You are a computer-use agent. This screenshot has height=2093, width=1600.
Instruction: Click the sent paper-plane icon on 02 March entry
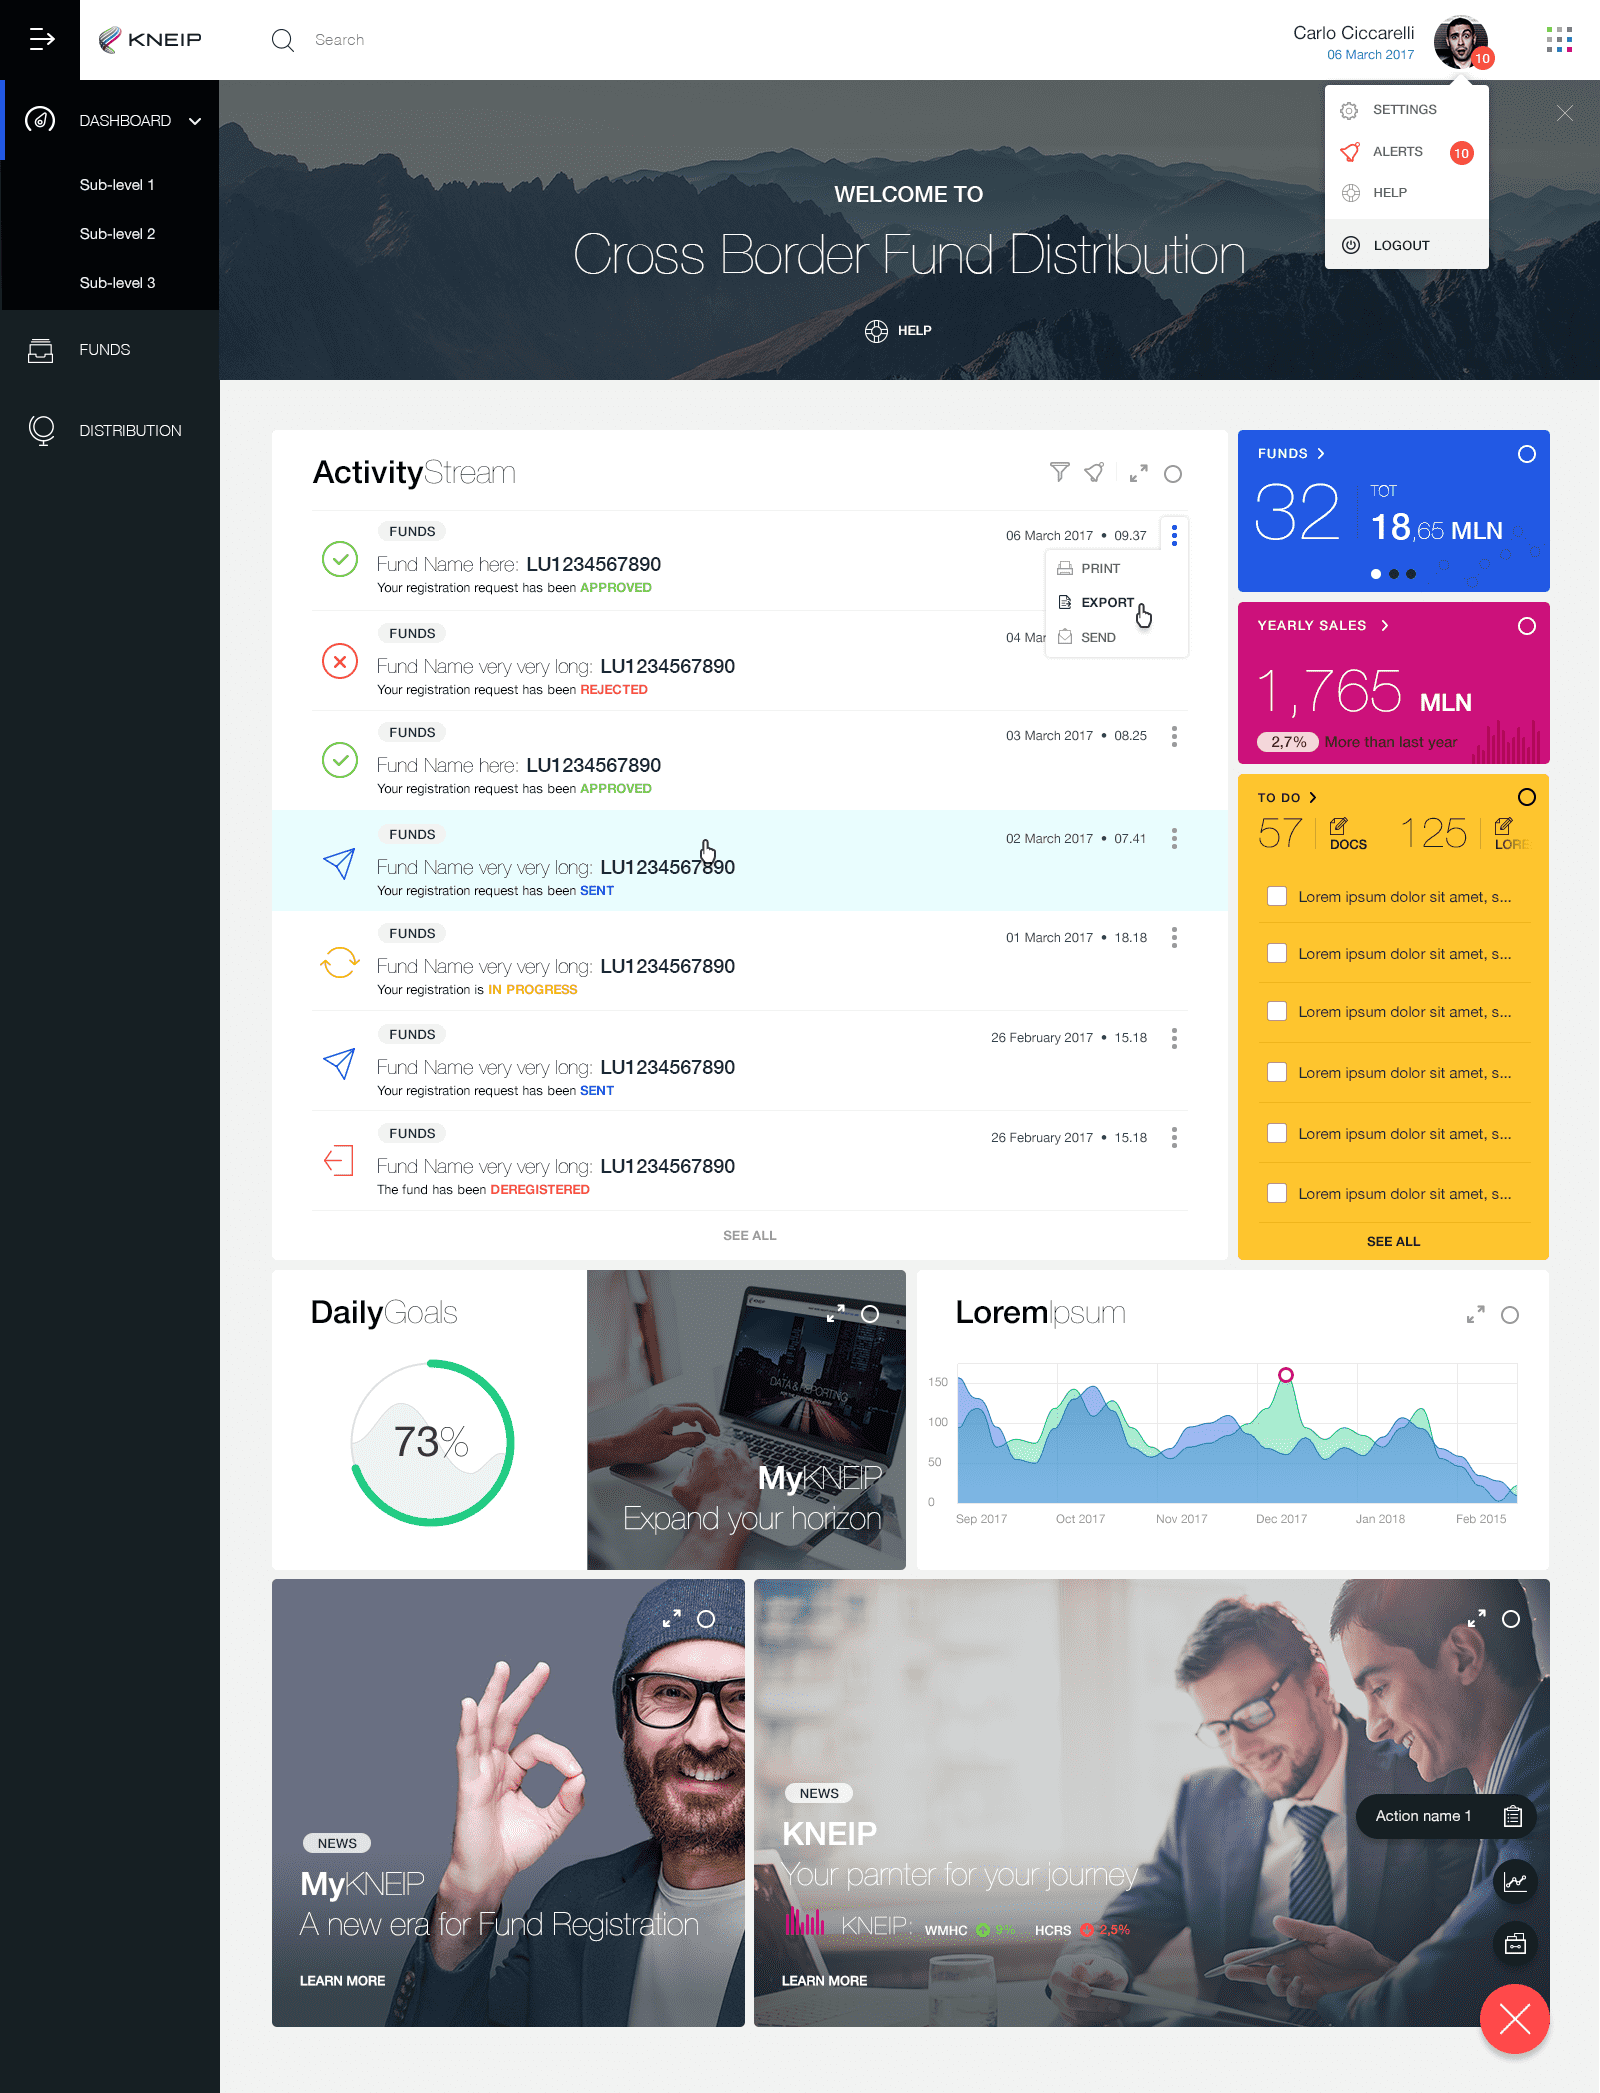340,862
